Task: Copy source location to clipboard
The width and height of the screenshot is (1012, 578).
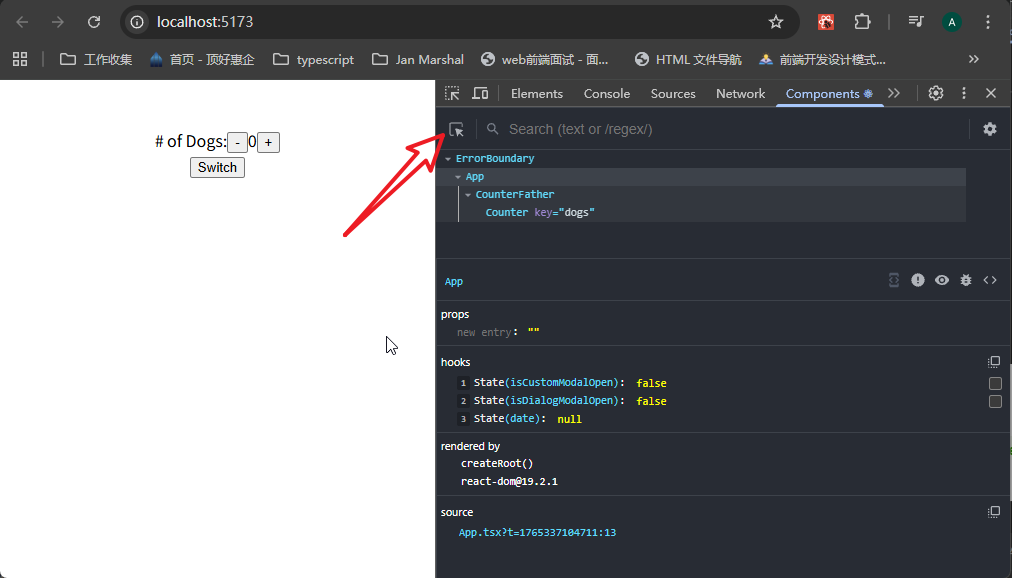Action: coord(994,512)
